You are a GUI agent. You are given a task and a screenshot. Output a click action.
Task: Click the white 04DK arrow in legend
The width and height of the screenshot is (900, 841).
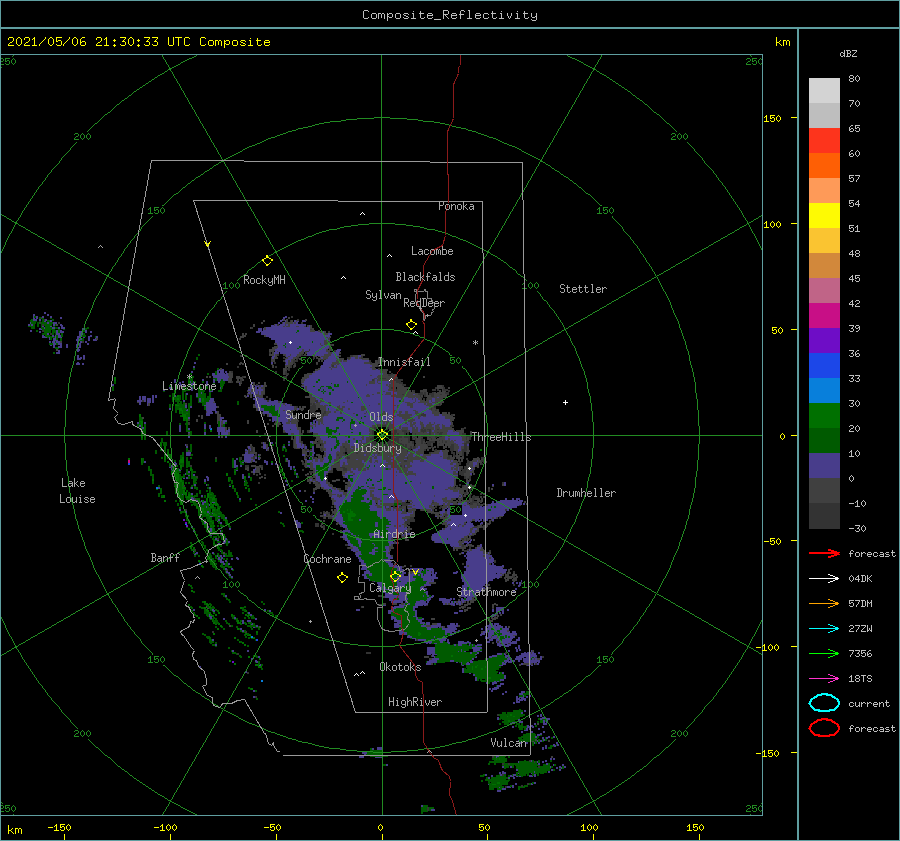click(824, 579)
